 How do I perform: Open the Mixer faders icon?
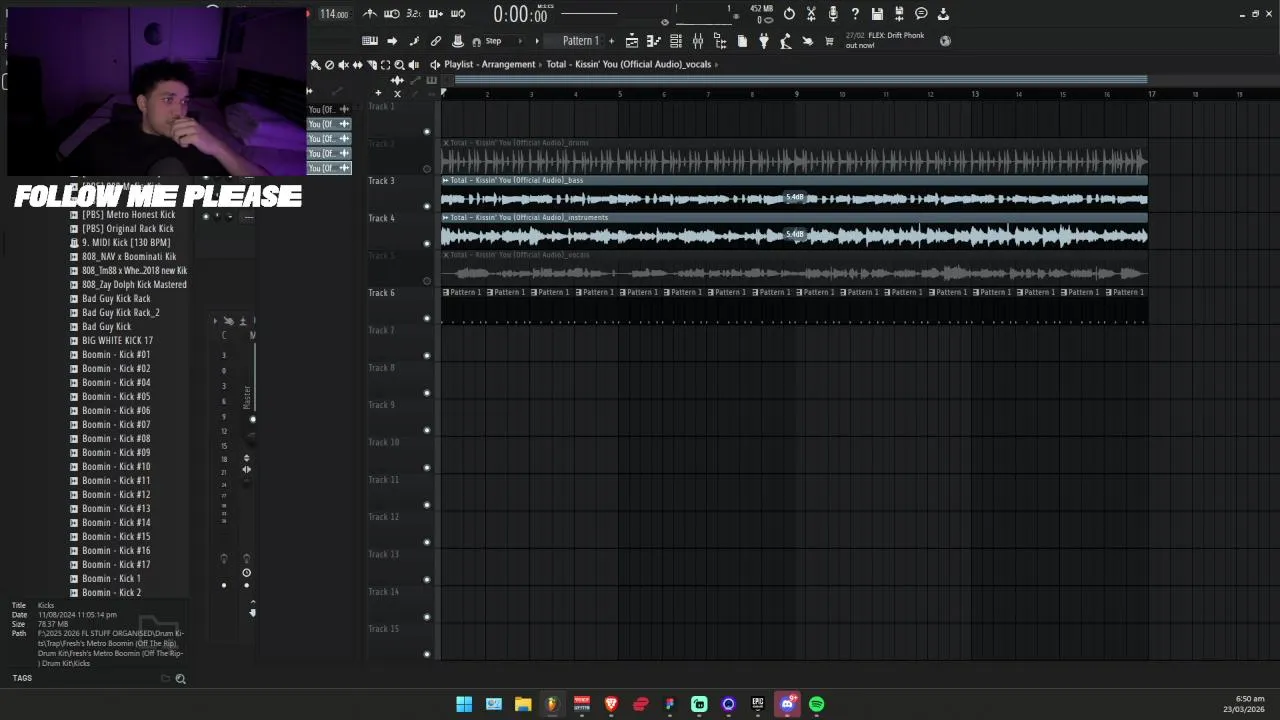[697, 41]
